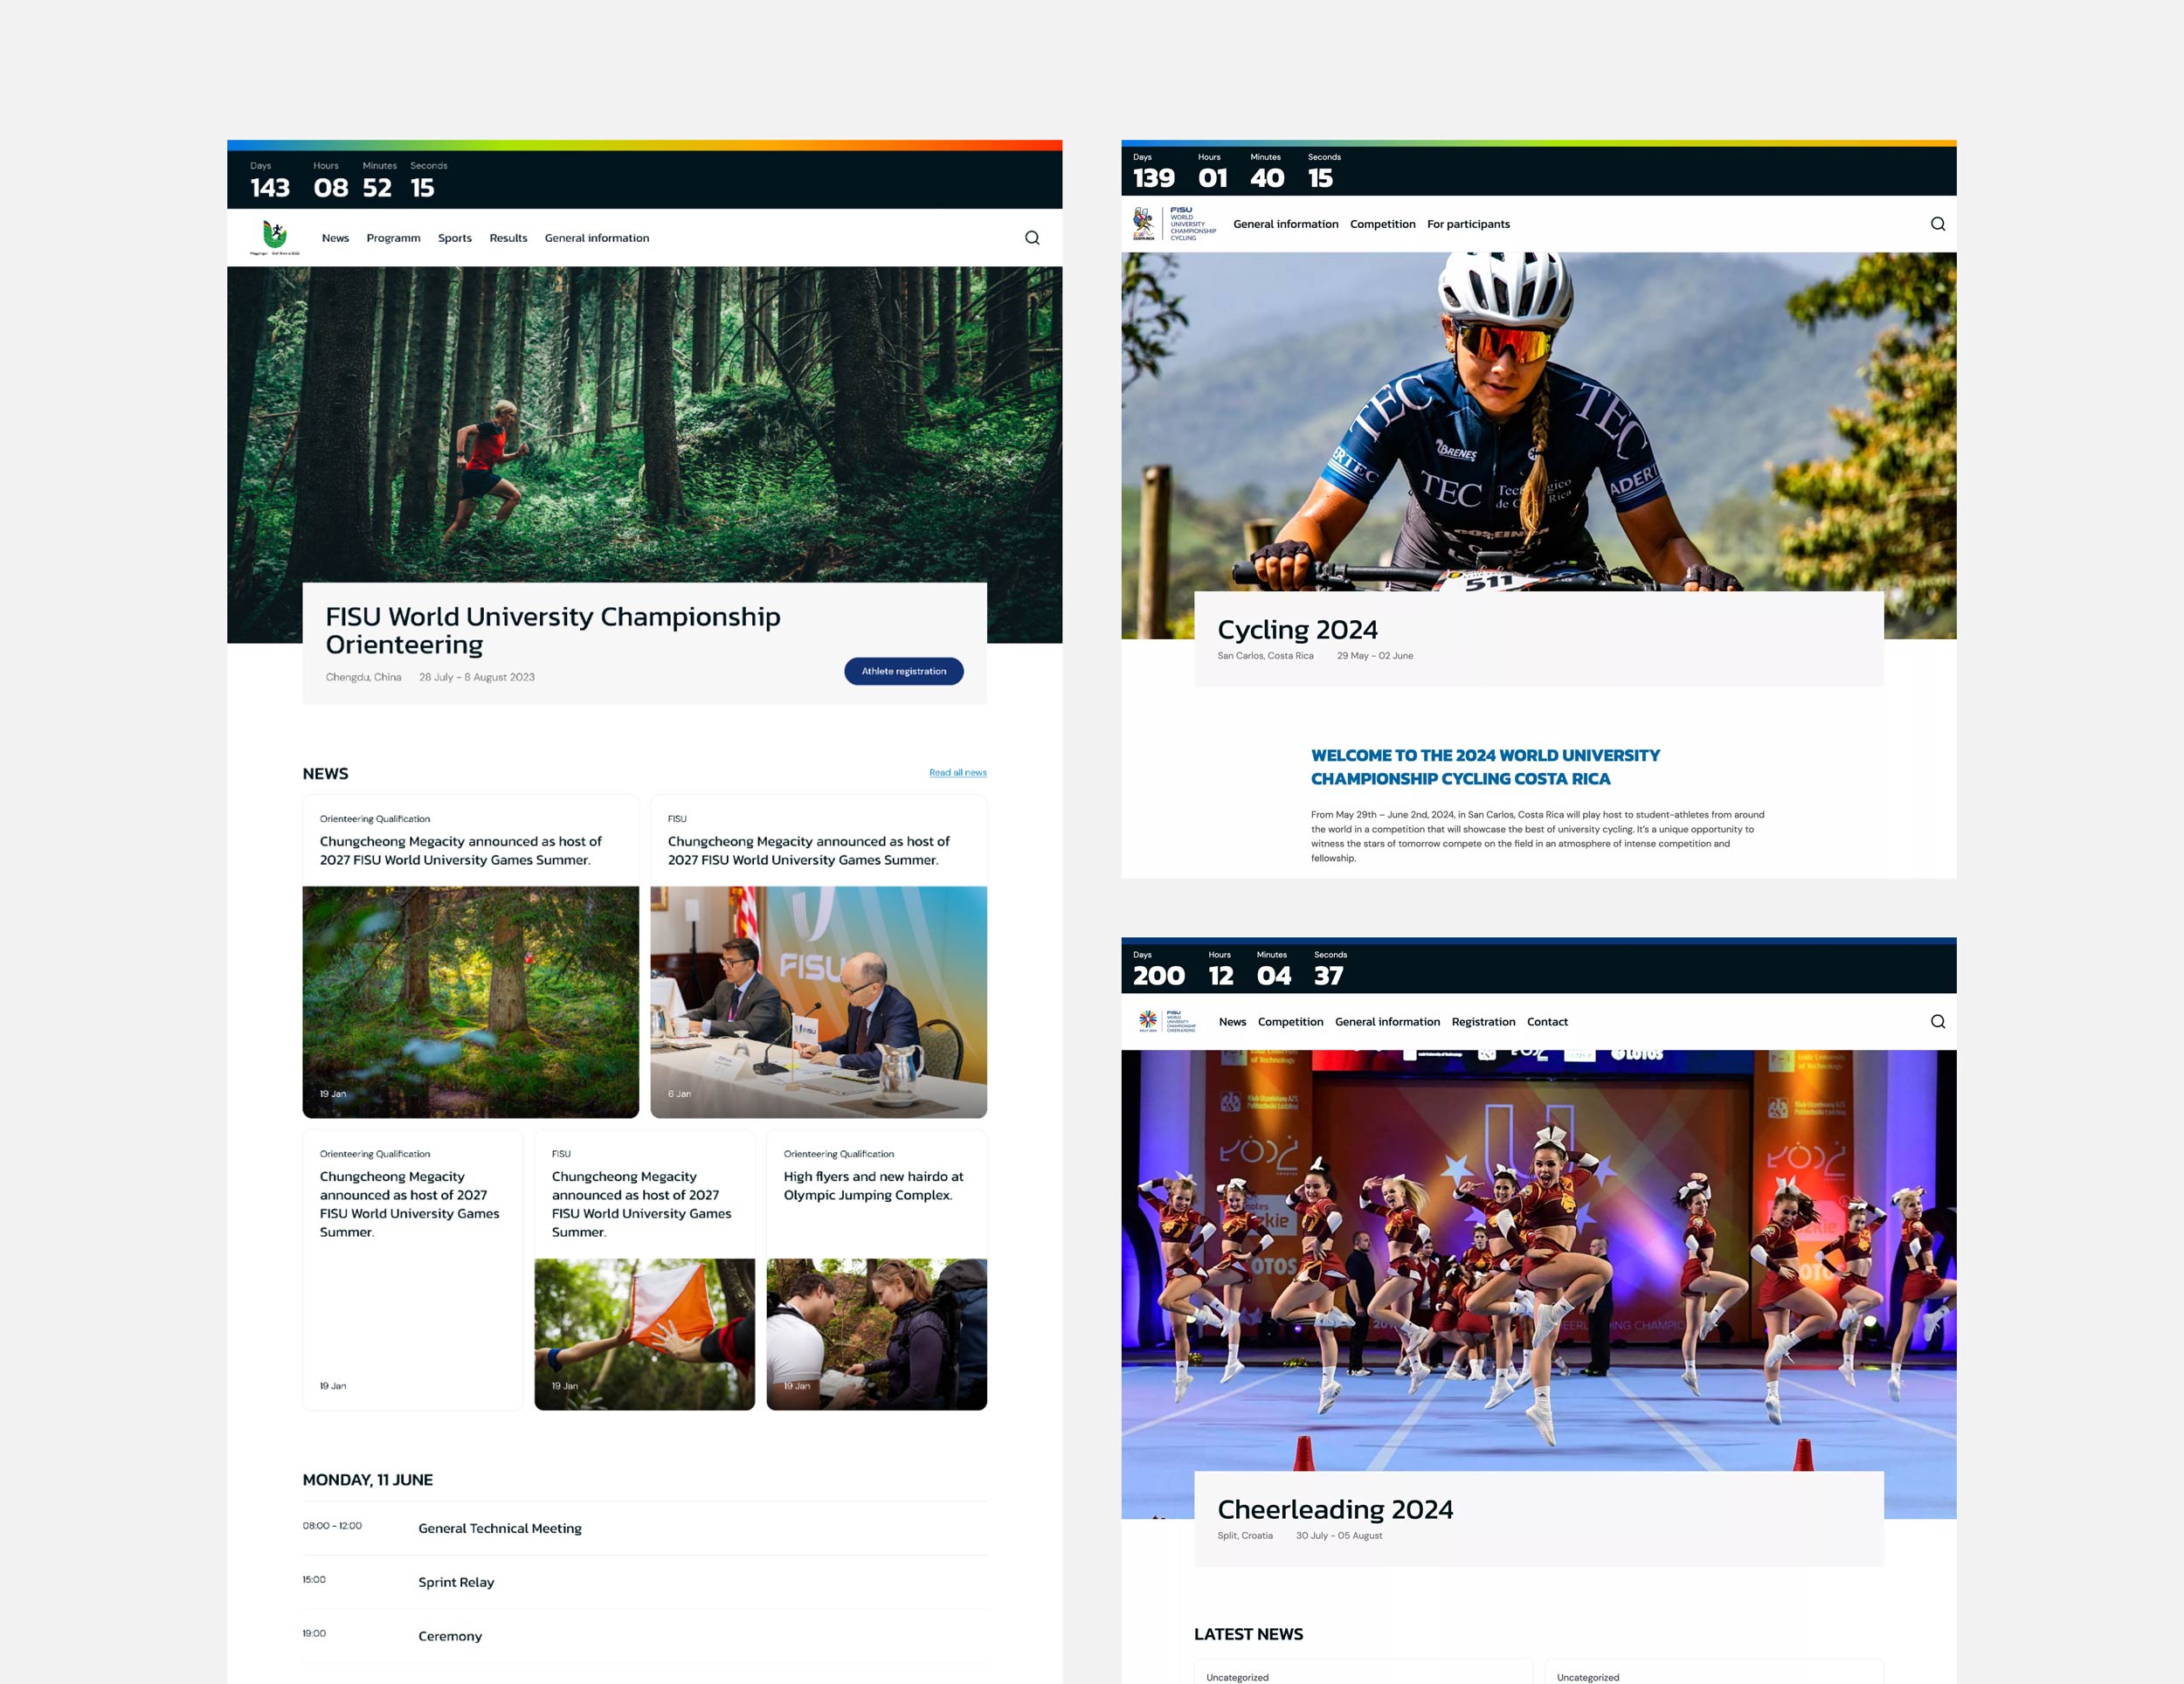Follow the Read all news link
The width and height of the screenshot is (2184, 1684).
pyautogui.click(x=957, y=772)
